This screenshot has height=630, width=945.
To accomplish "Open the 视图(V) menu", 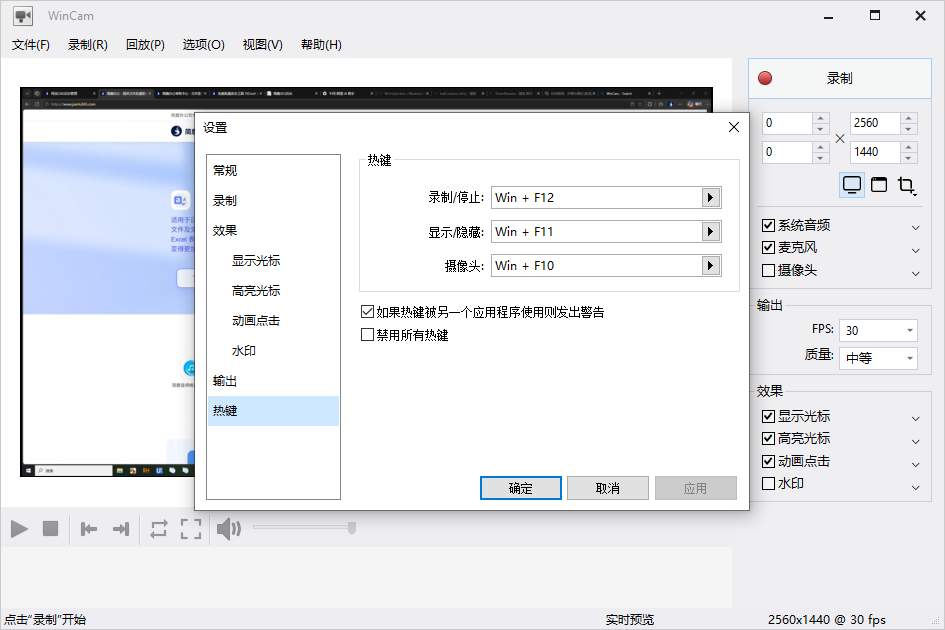I will (263, 45).
